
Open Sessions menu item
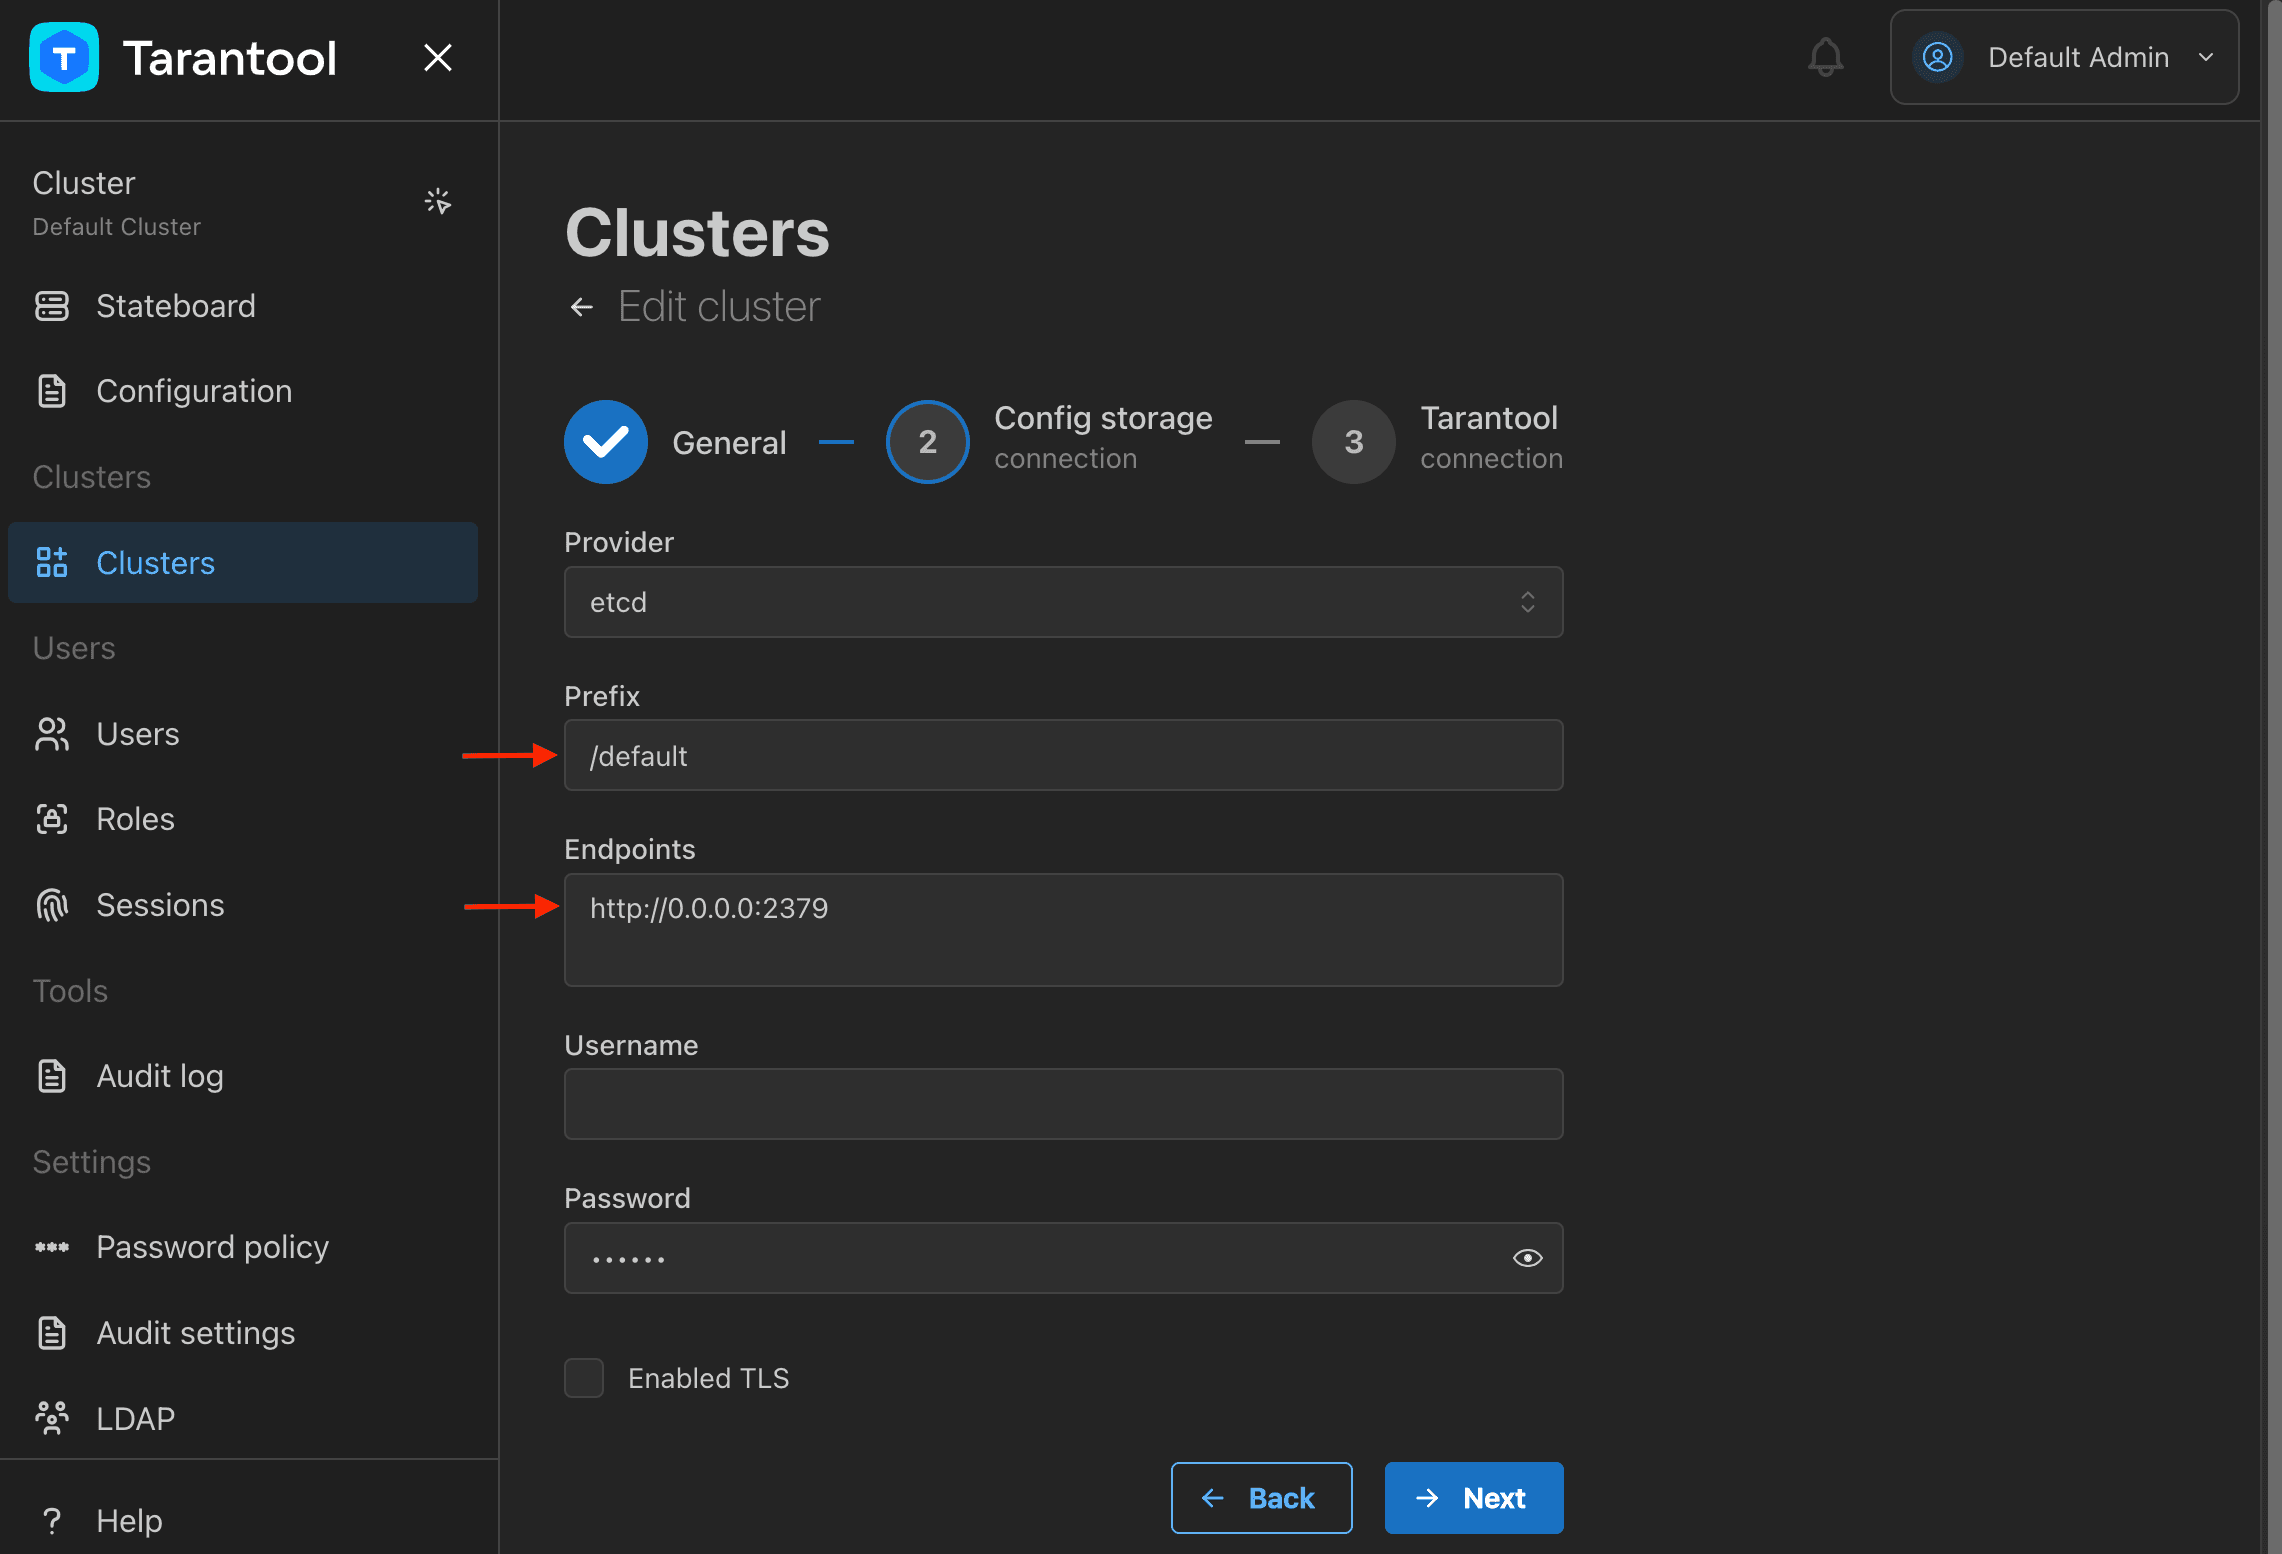(x=242, y=905)
